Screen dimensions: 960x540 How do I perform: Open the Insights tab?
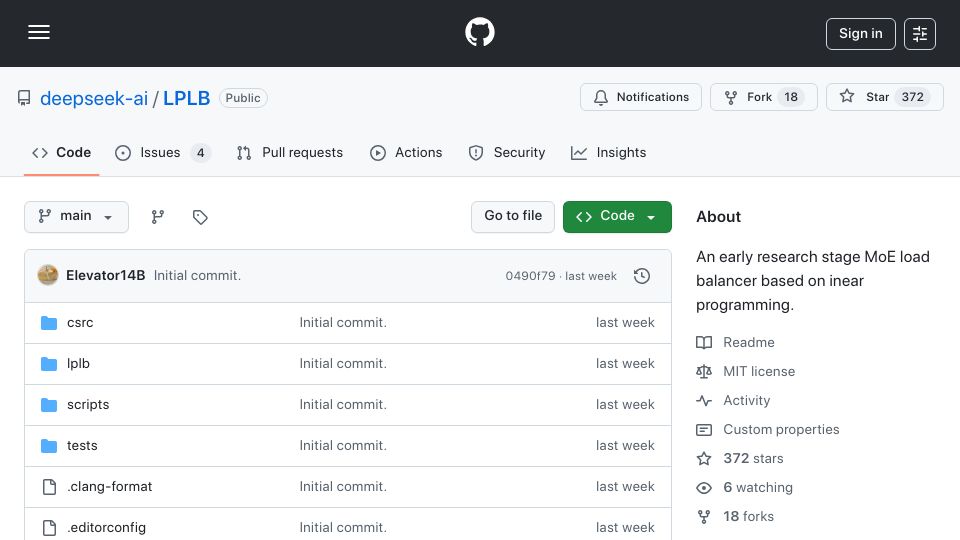coord(609,152)
